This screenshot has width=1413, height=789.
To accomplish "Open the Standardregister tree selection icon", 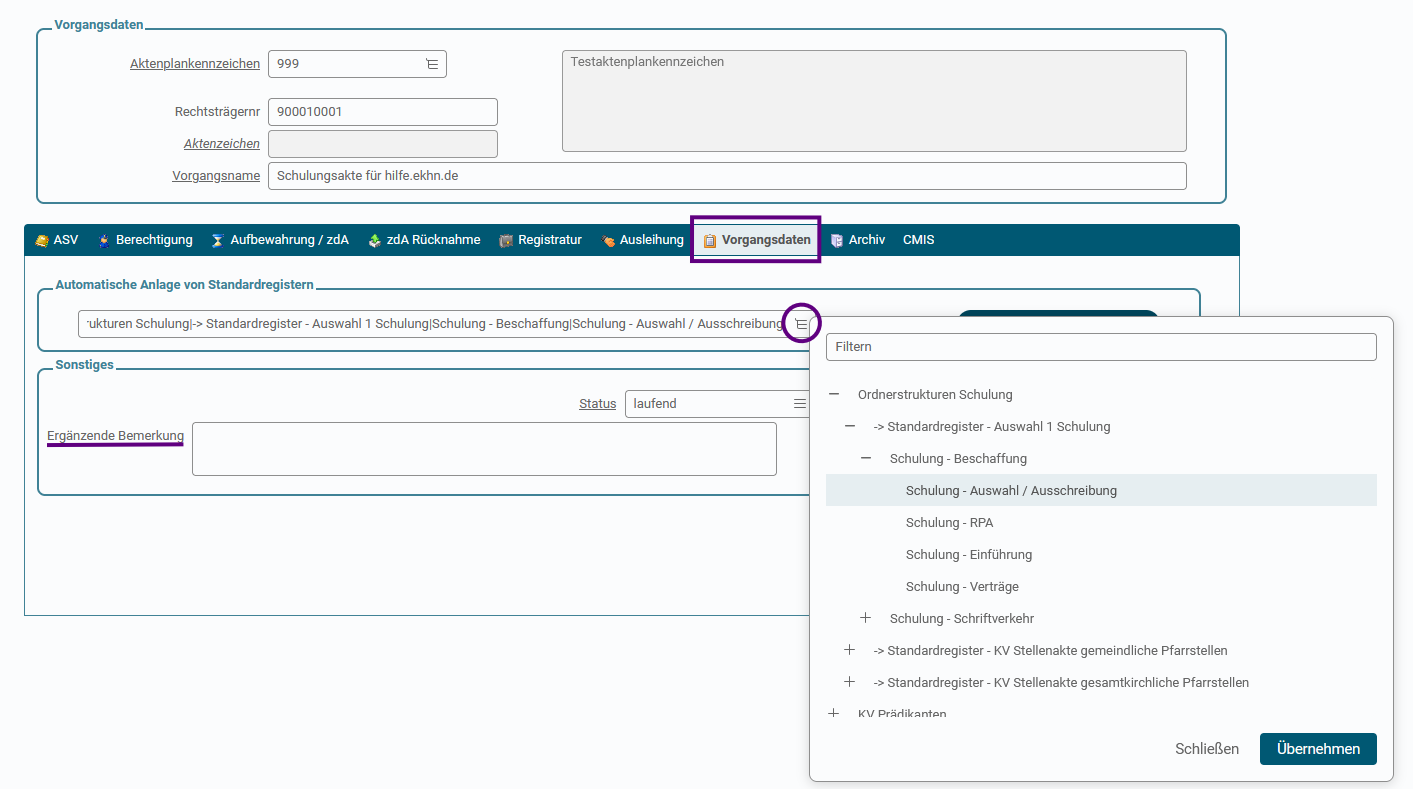I will click(801, 323).
